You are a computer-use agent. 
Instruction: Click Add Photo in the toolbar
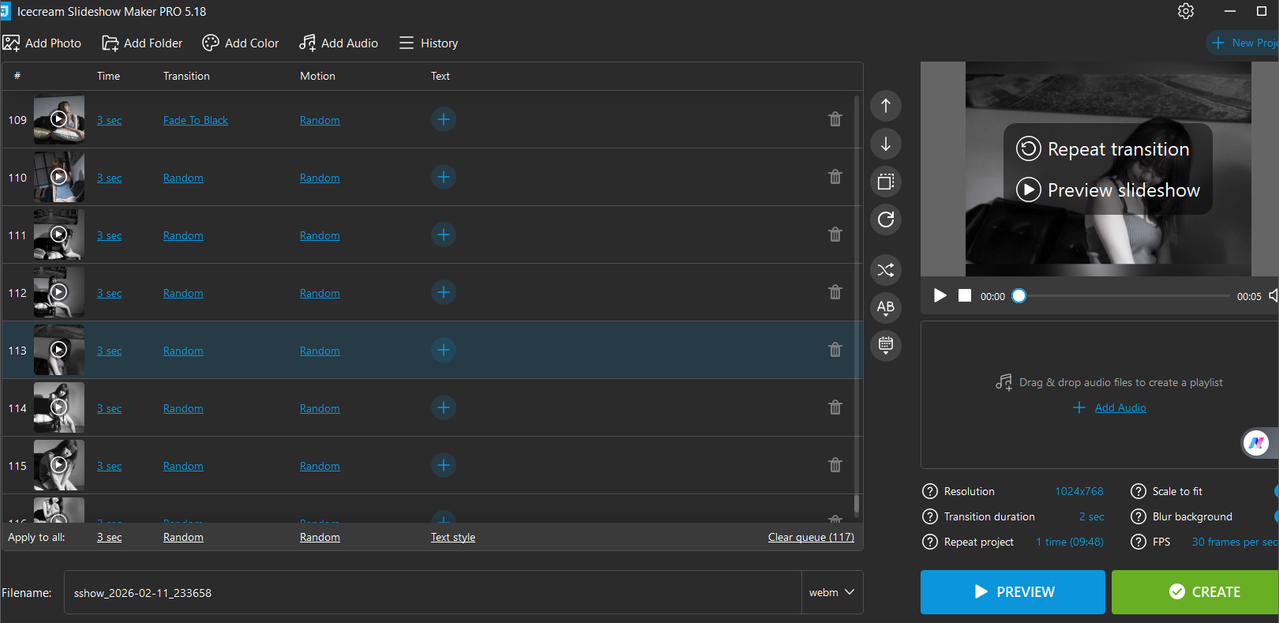click(42, 43)
